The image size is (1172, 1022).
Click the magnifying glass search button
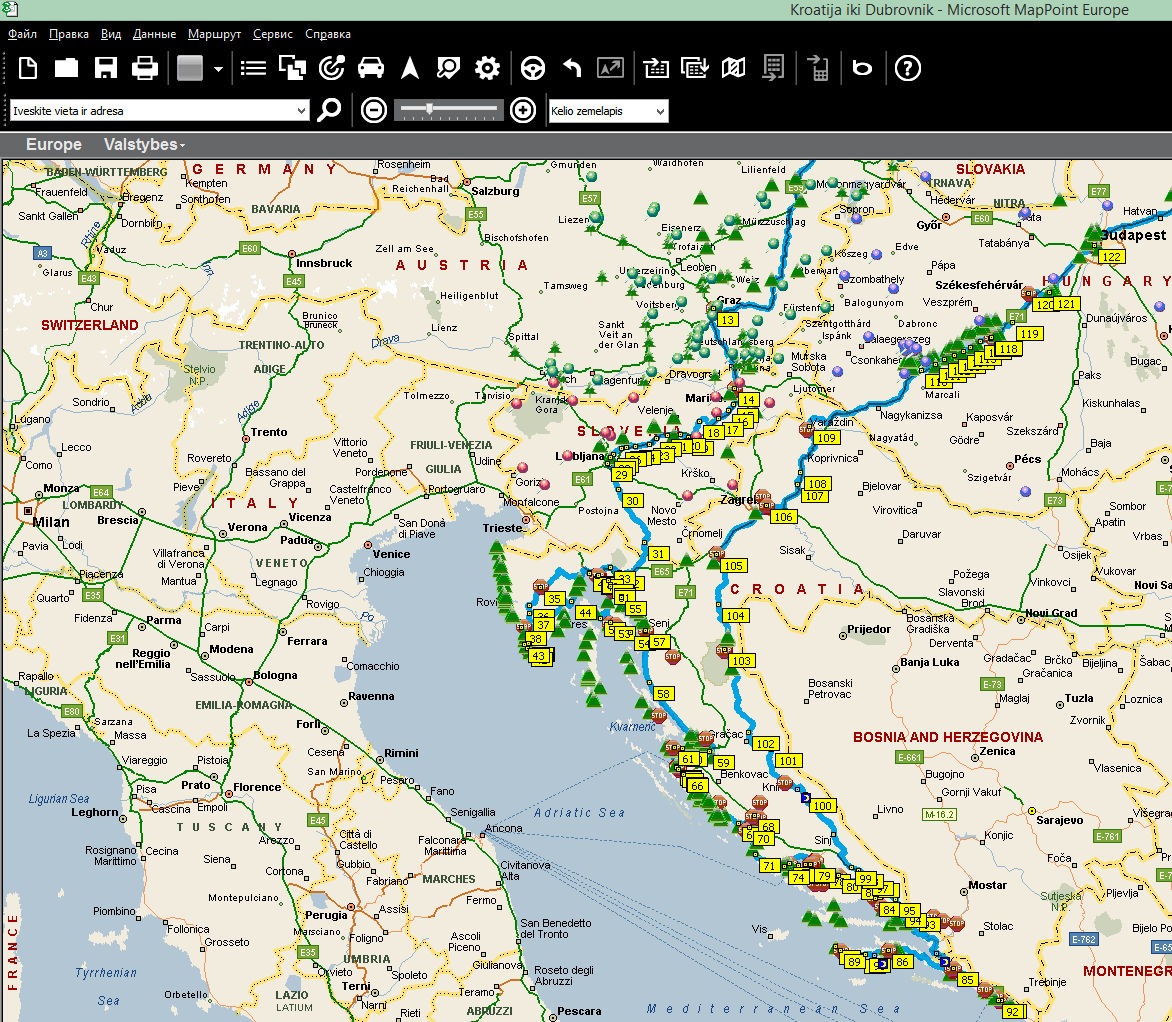click(x=330, y=110)
